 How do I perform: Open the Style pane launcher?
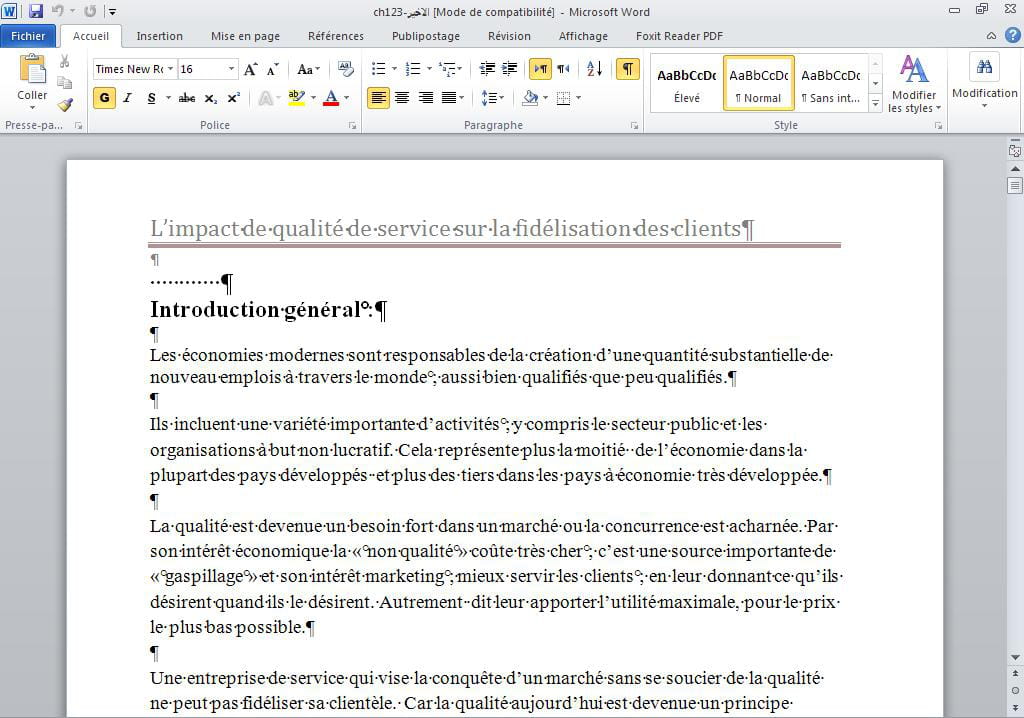[x=938, y=125]
